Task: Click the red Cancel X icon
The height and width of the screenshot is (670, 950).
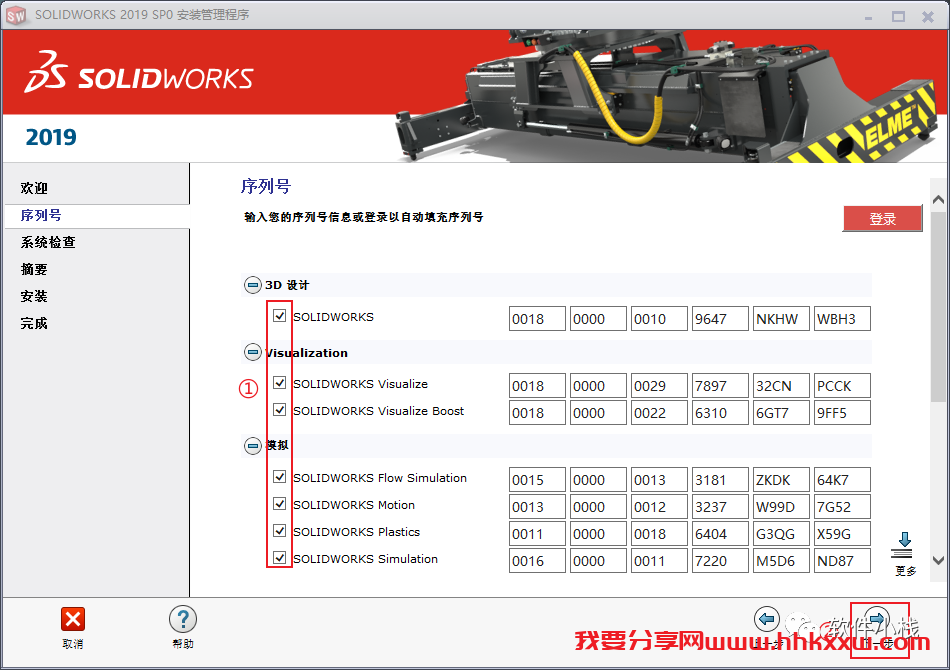Action: pyautogui.click(x=73, y=619)
